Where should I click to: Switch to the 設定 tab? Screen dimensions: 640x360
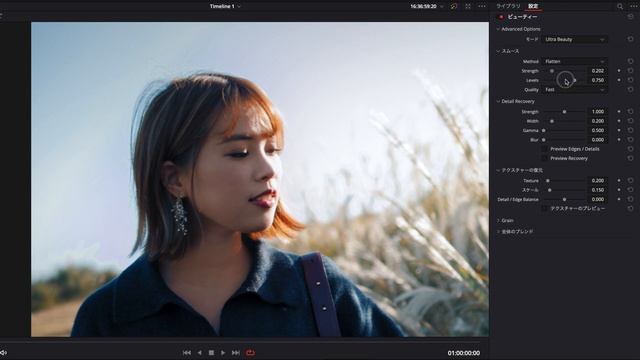[533, 6]
